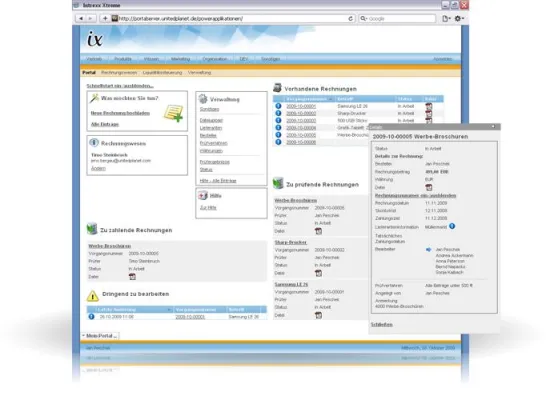
Task: Click the Schließen link in the popup
Action: pyautogui.click(x=382, y=324)
